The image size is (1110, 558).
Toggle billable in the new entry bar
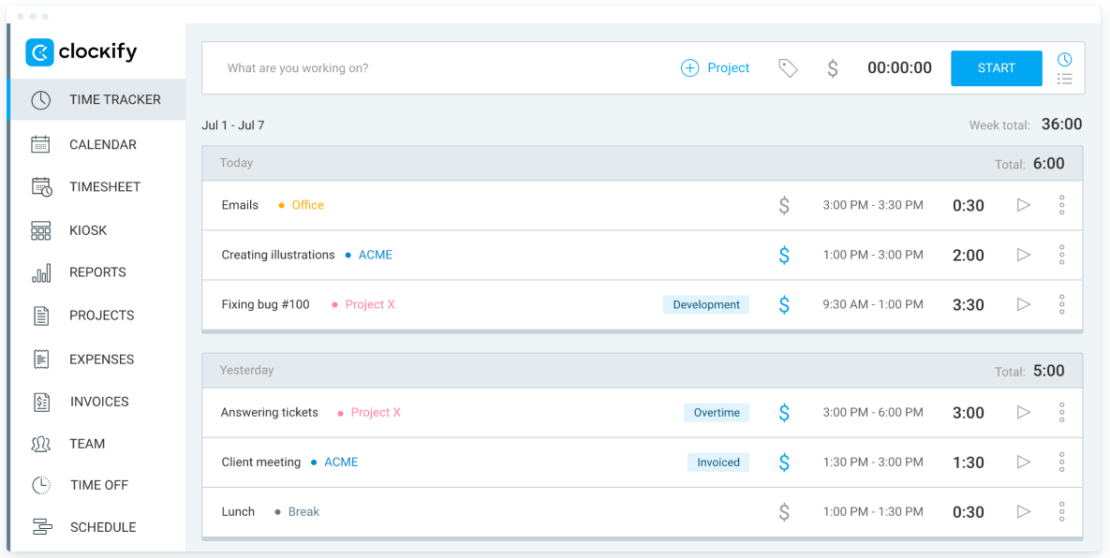coord(832,68)
